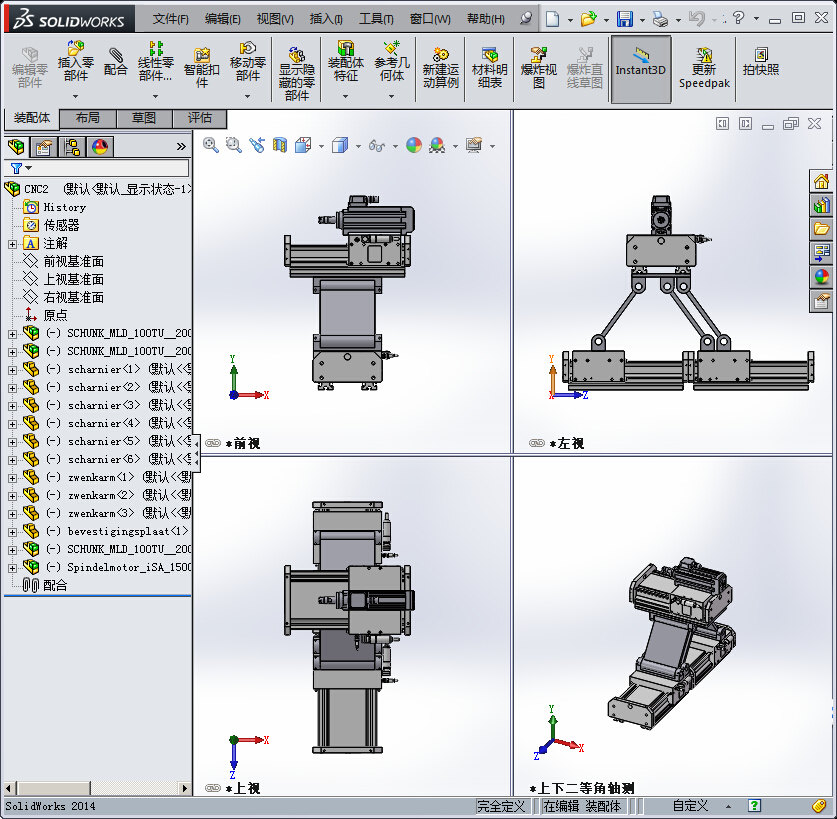Click the Zoom to Fit magnifier icon
This screenshot has width=837, height=819.
click(x=211, y=145)
